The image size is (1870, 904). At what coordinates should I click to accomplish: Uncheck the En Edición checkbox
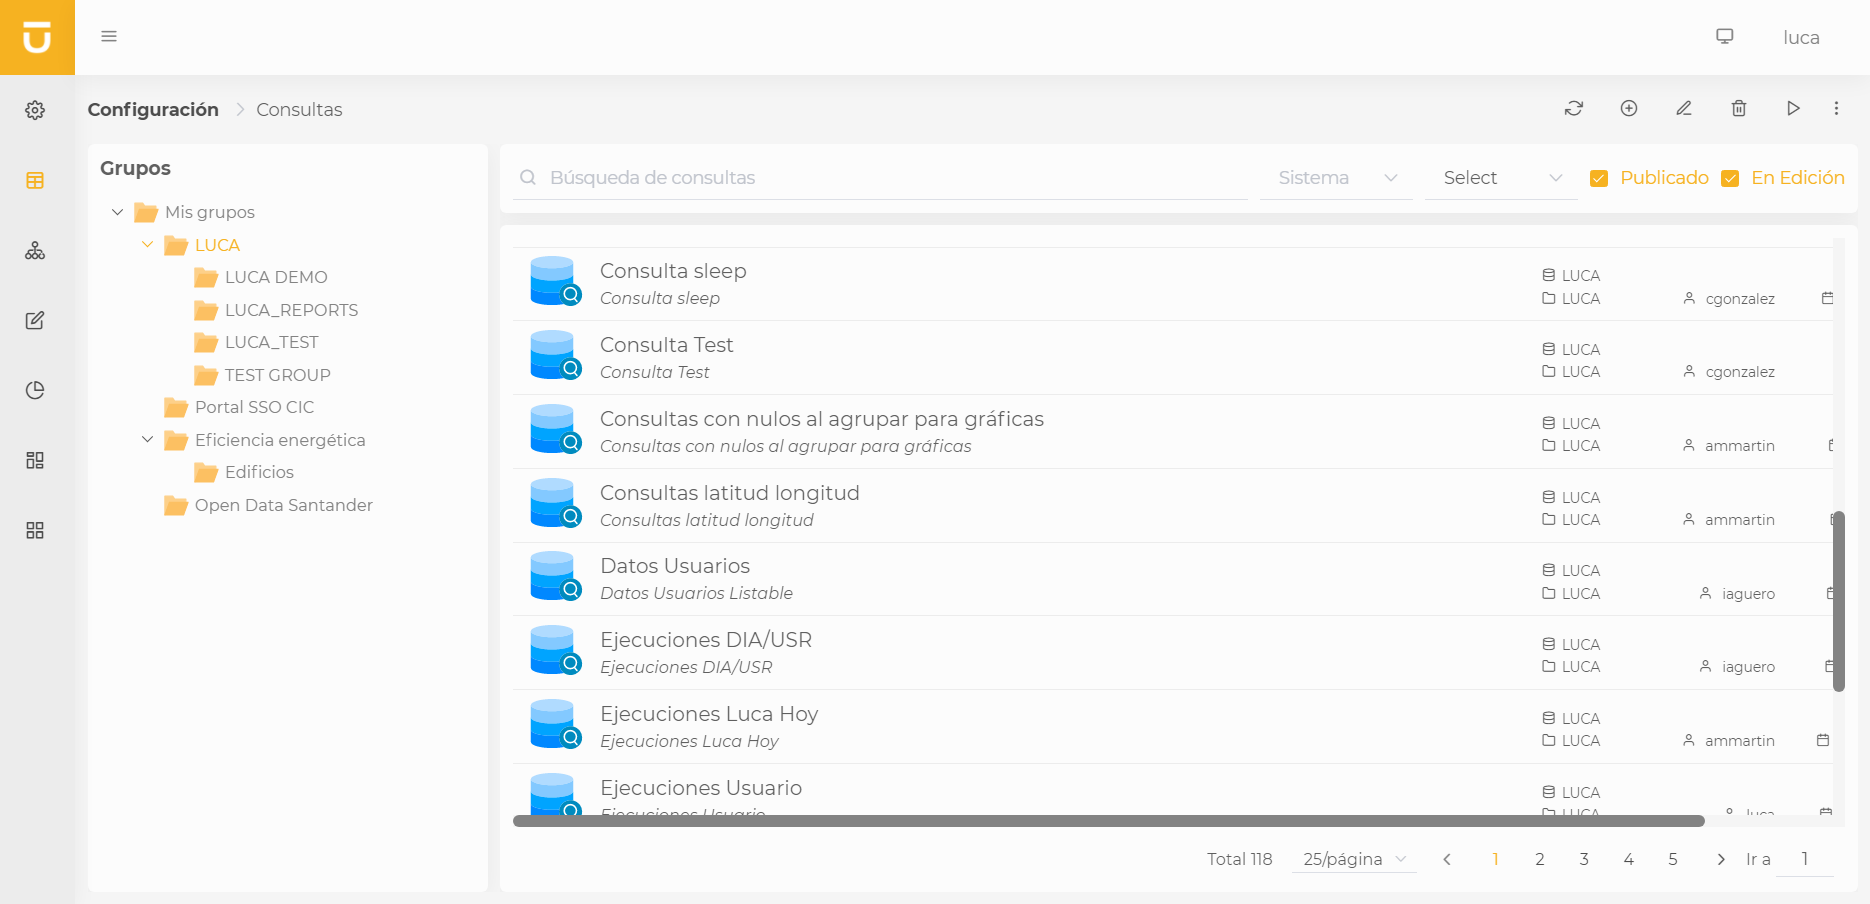1730,178
